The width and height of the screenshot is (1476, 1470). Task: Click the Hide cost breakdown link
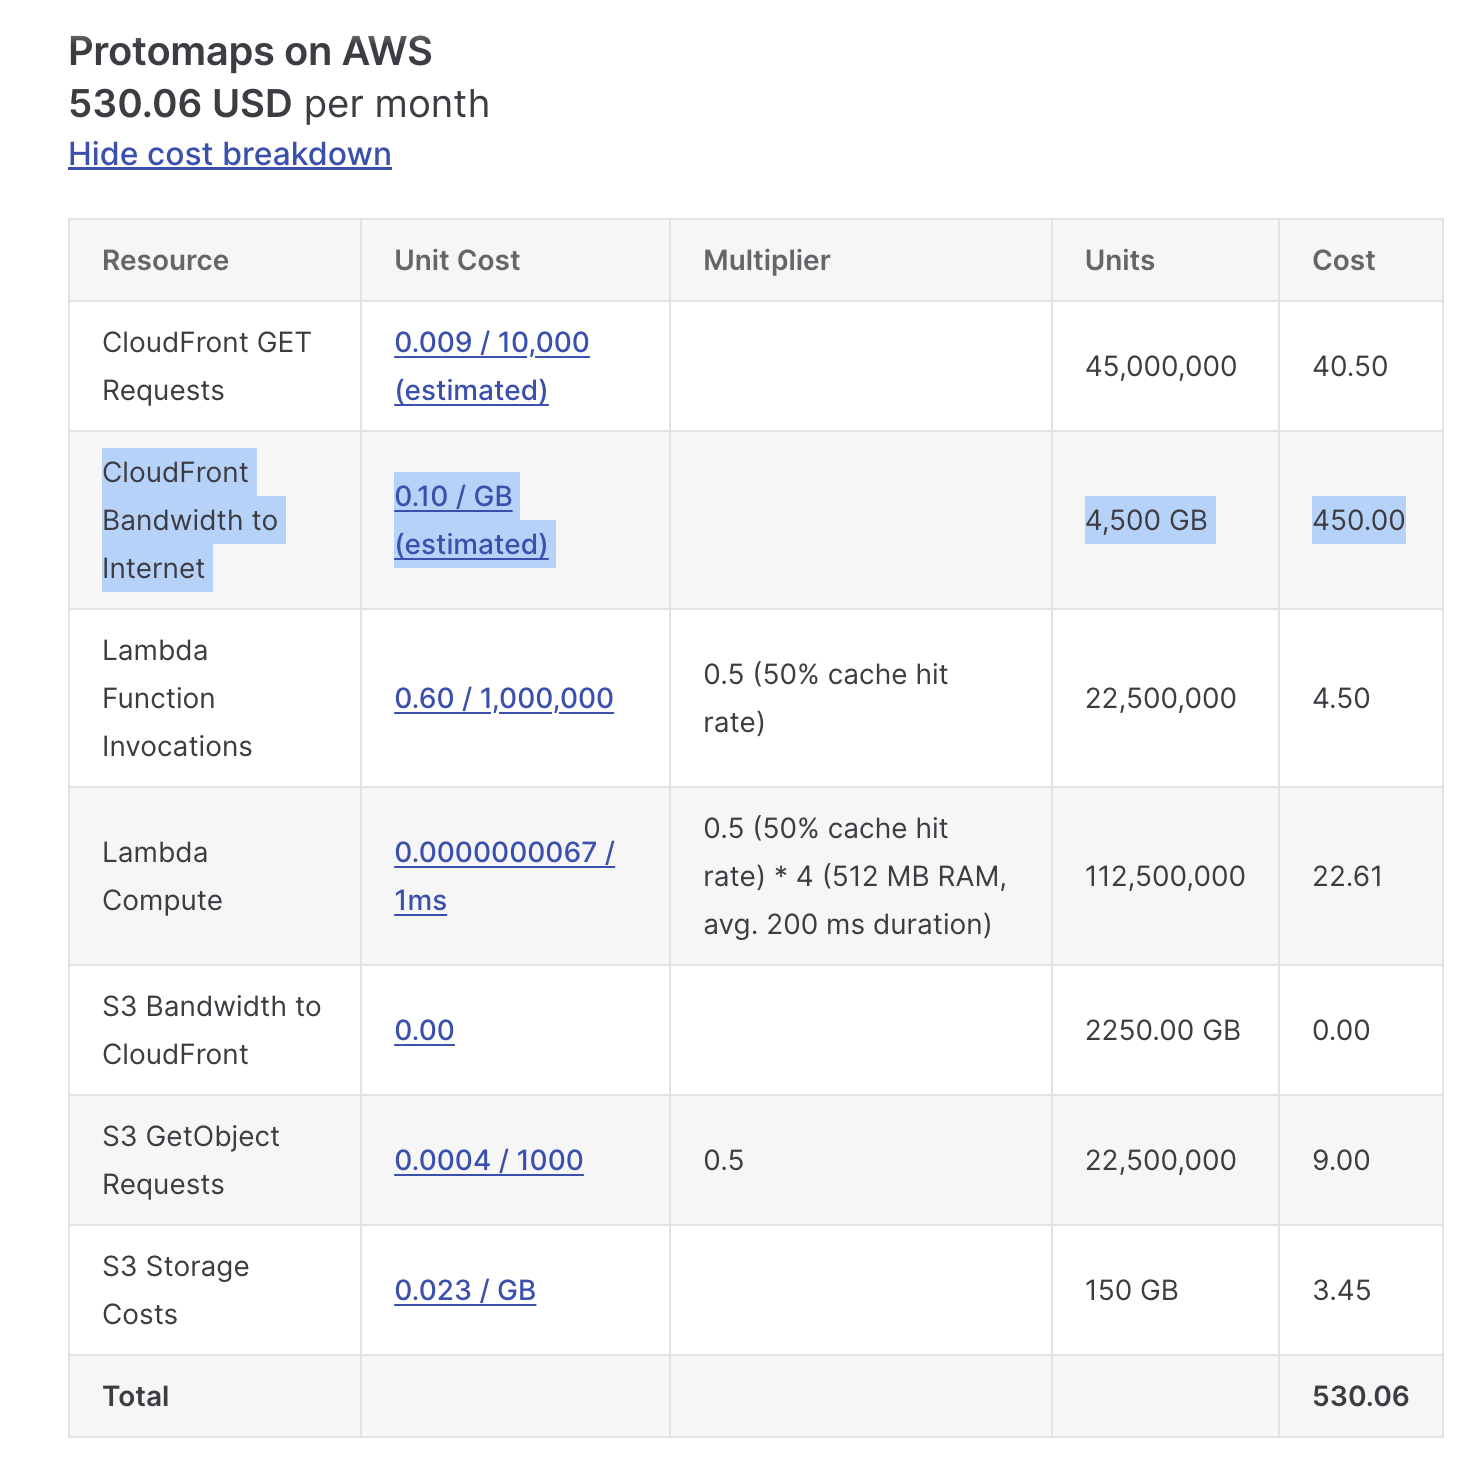[230, 154]
